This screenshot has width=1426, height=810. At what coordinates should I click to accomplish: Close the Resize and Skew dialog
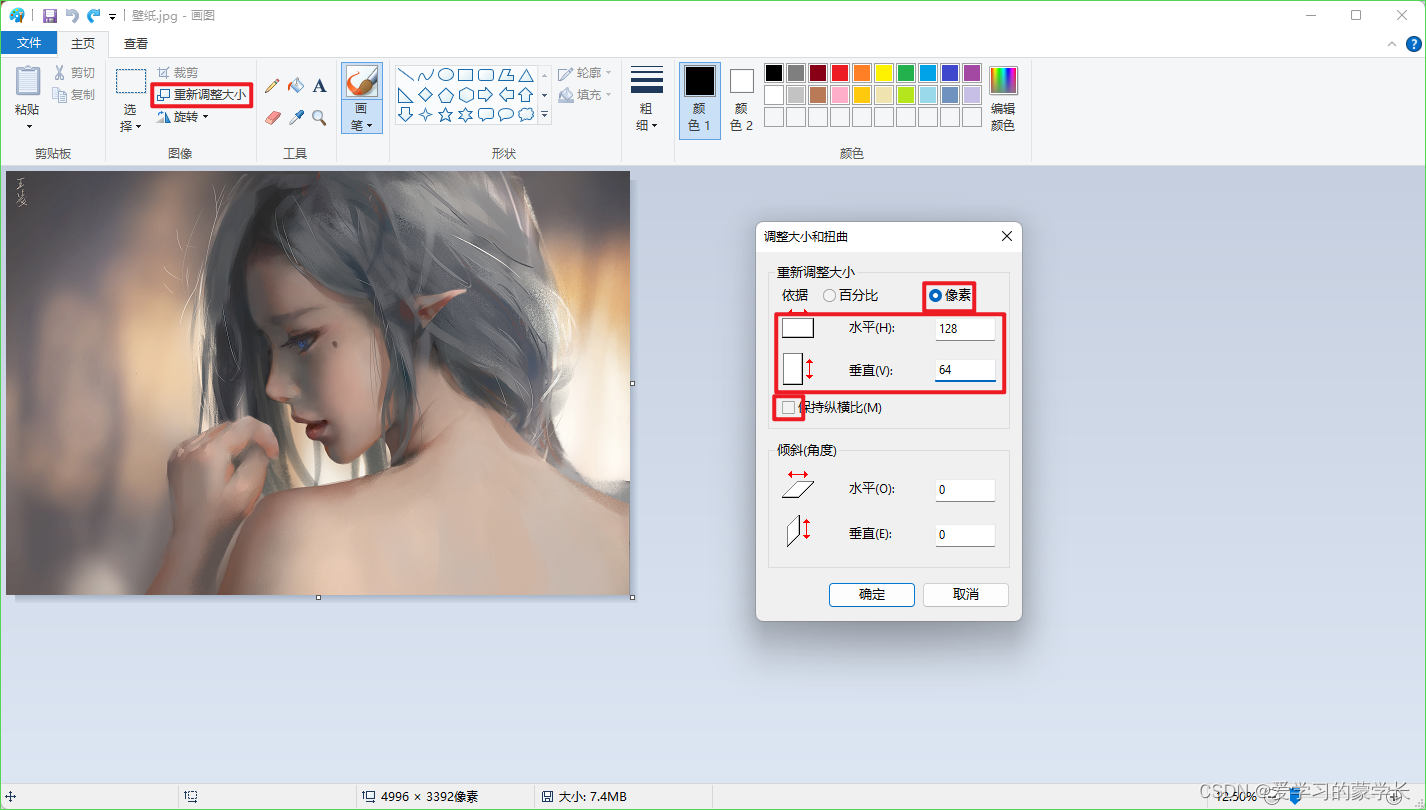1007,236
